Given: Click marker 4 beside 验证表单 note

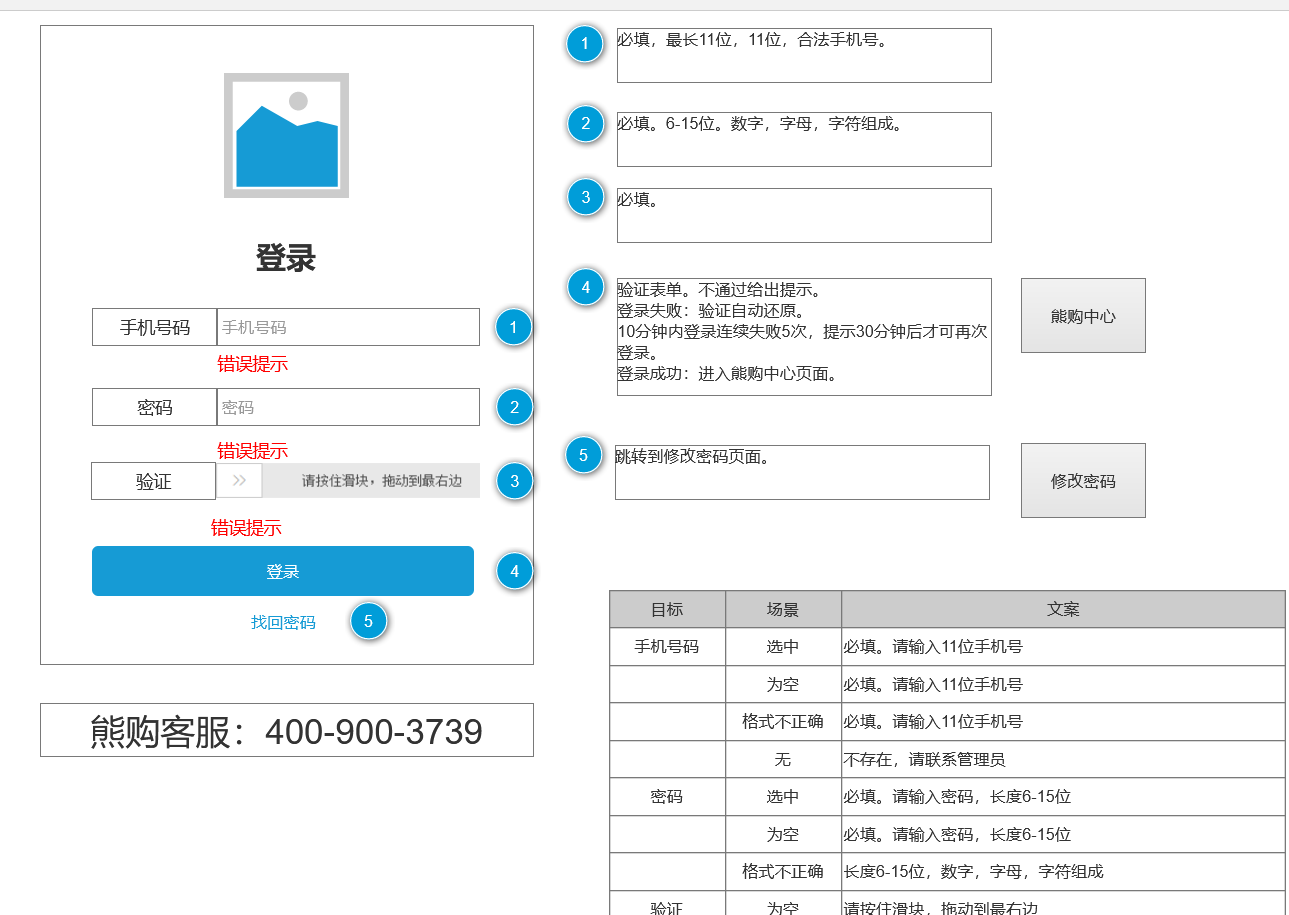Looking at the screenshot, I should coord(585,288).
